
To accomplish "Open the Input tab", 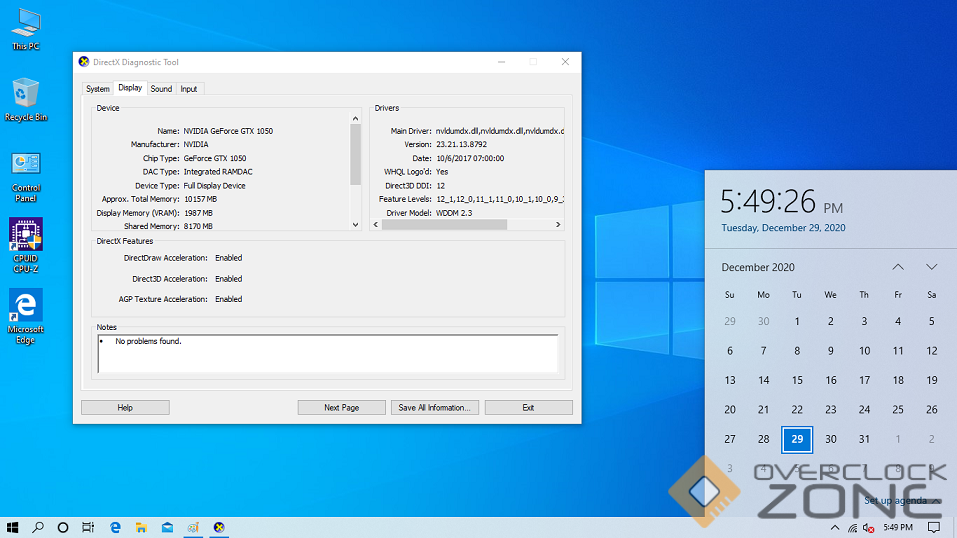I will pyautogui.click(x=189, y=89).
